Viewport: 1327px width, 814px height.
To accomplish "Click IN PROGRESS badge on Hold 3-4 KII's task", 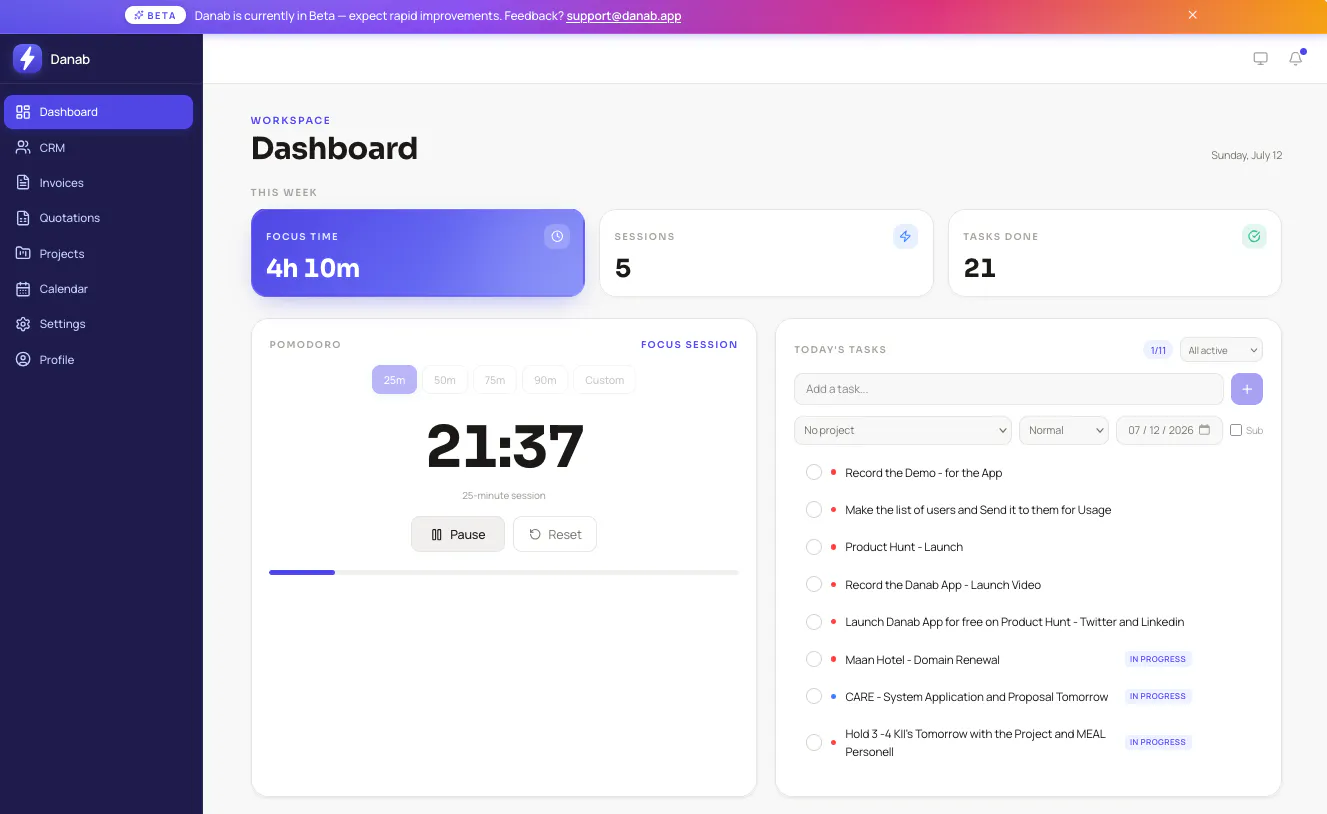I will pyautogui.click(x=1158, y=742).
